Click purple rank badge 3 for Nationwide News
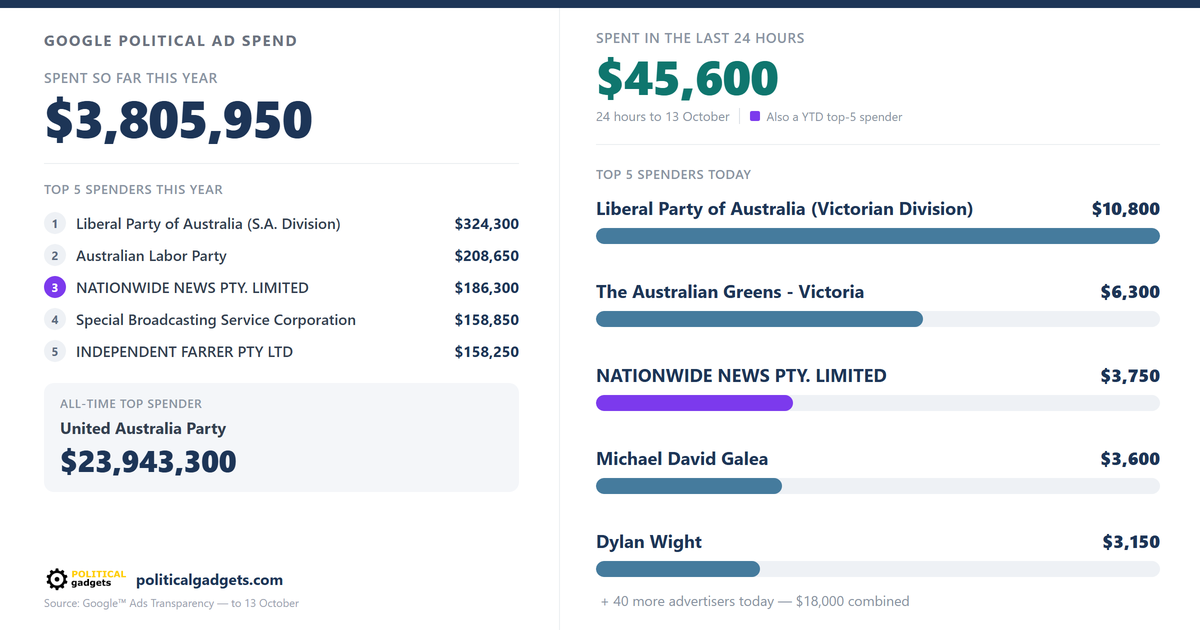1200x630 pixels. tap(55, 288)
